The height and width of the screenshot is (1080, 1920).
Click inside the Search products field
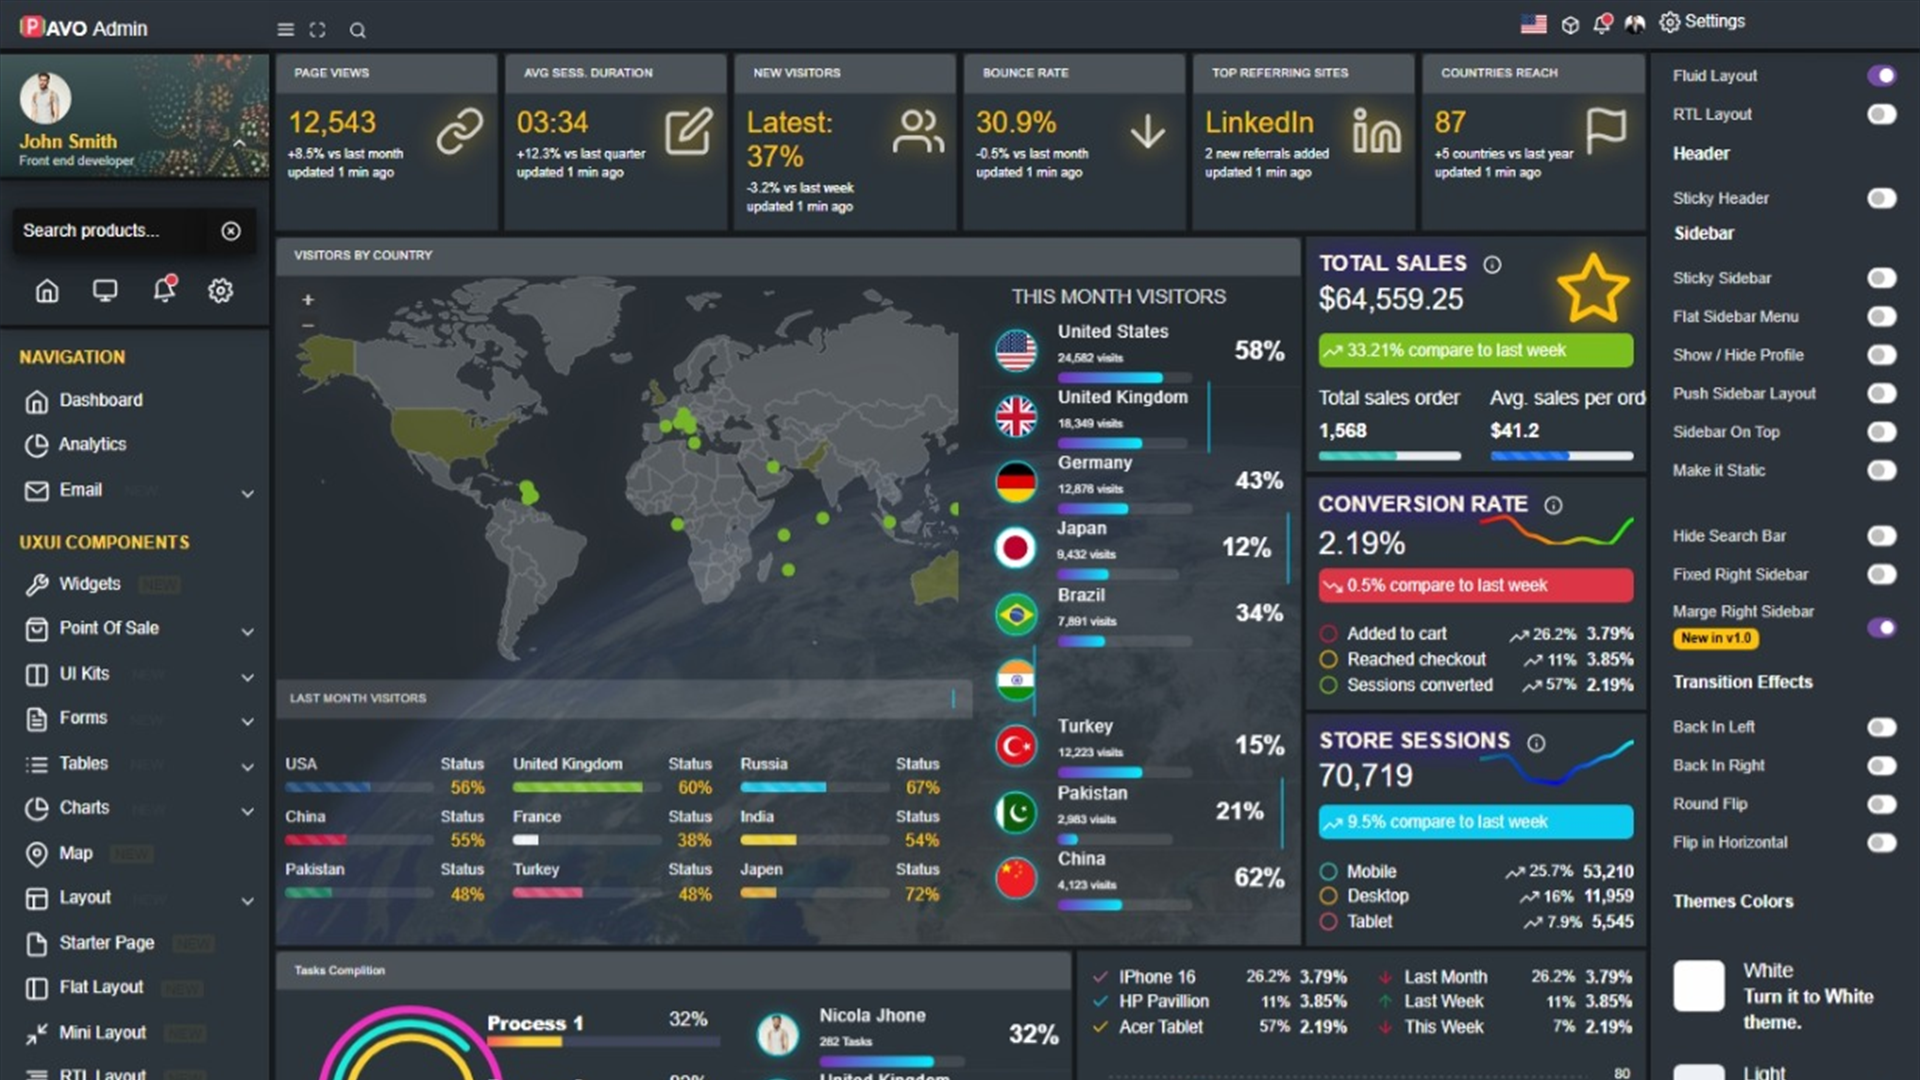[110, 230]
